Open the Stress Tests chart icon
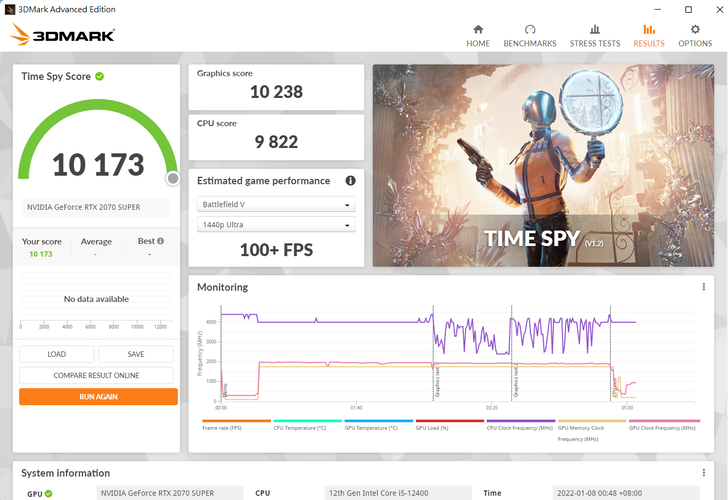Screen dimensions: 728x500 point(595,30)
